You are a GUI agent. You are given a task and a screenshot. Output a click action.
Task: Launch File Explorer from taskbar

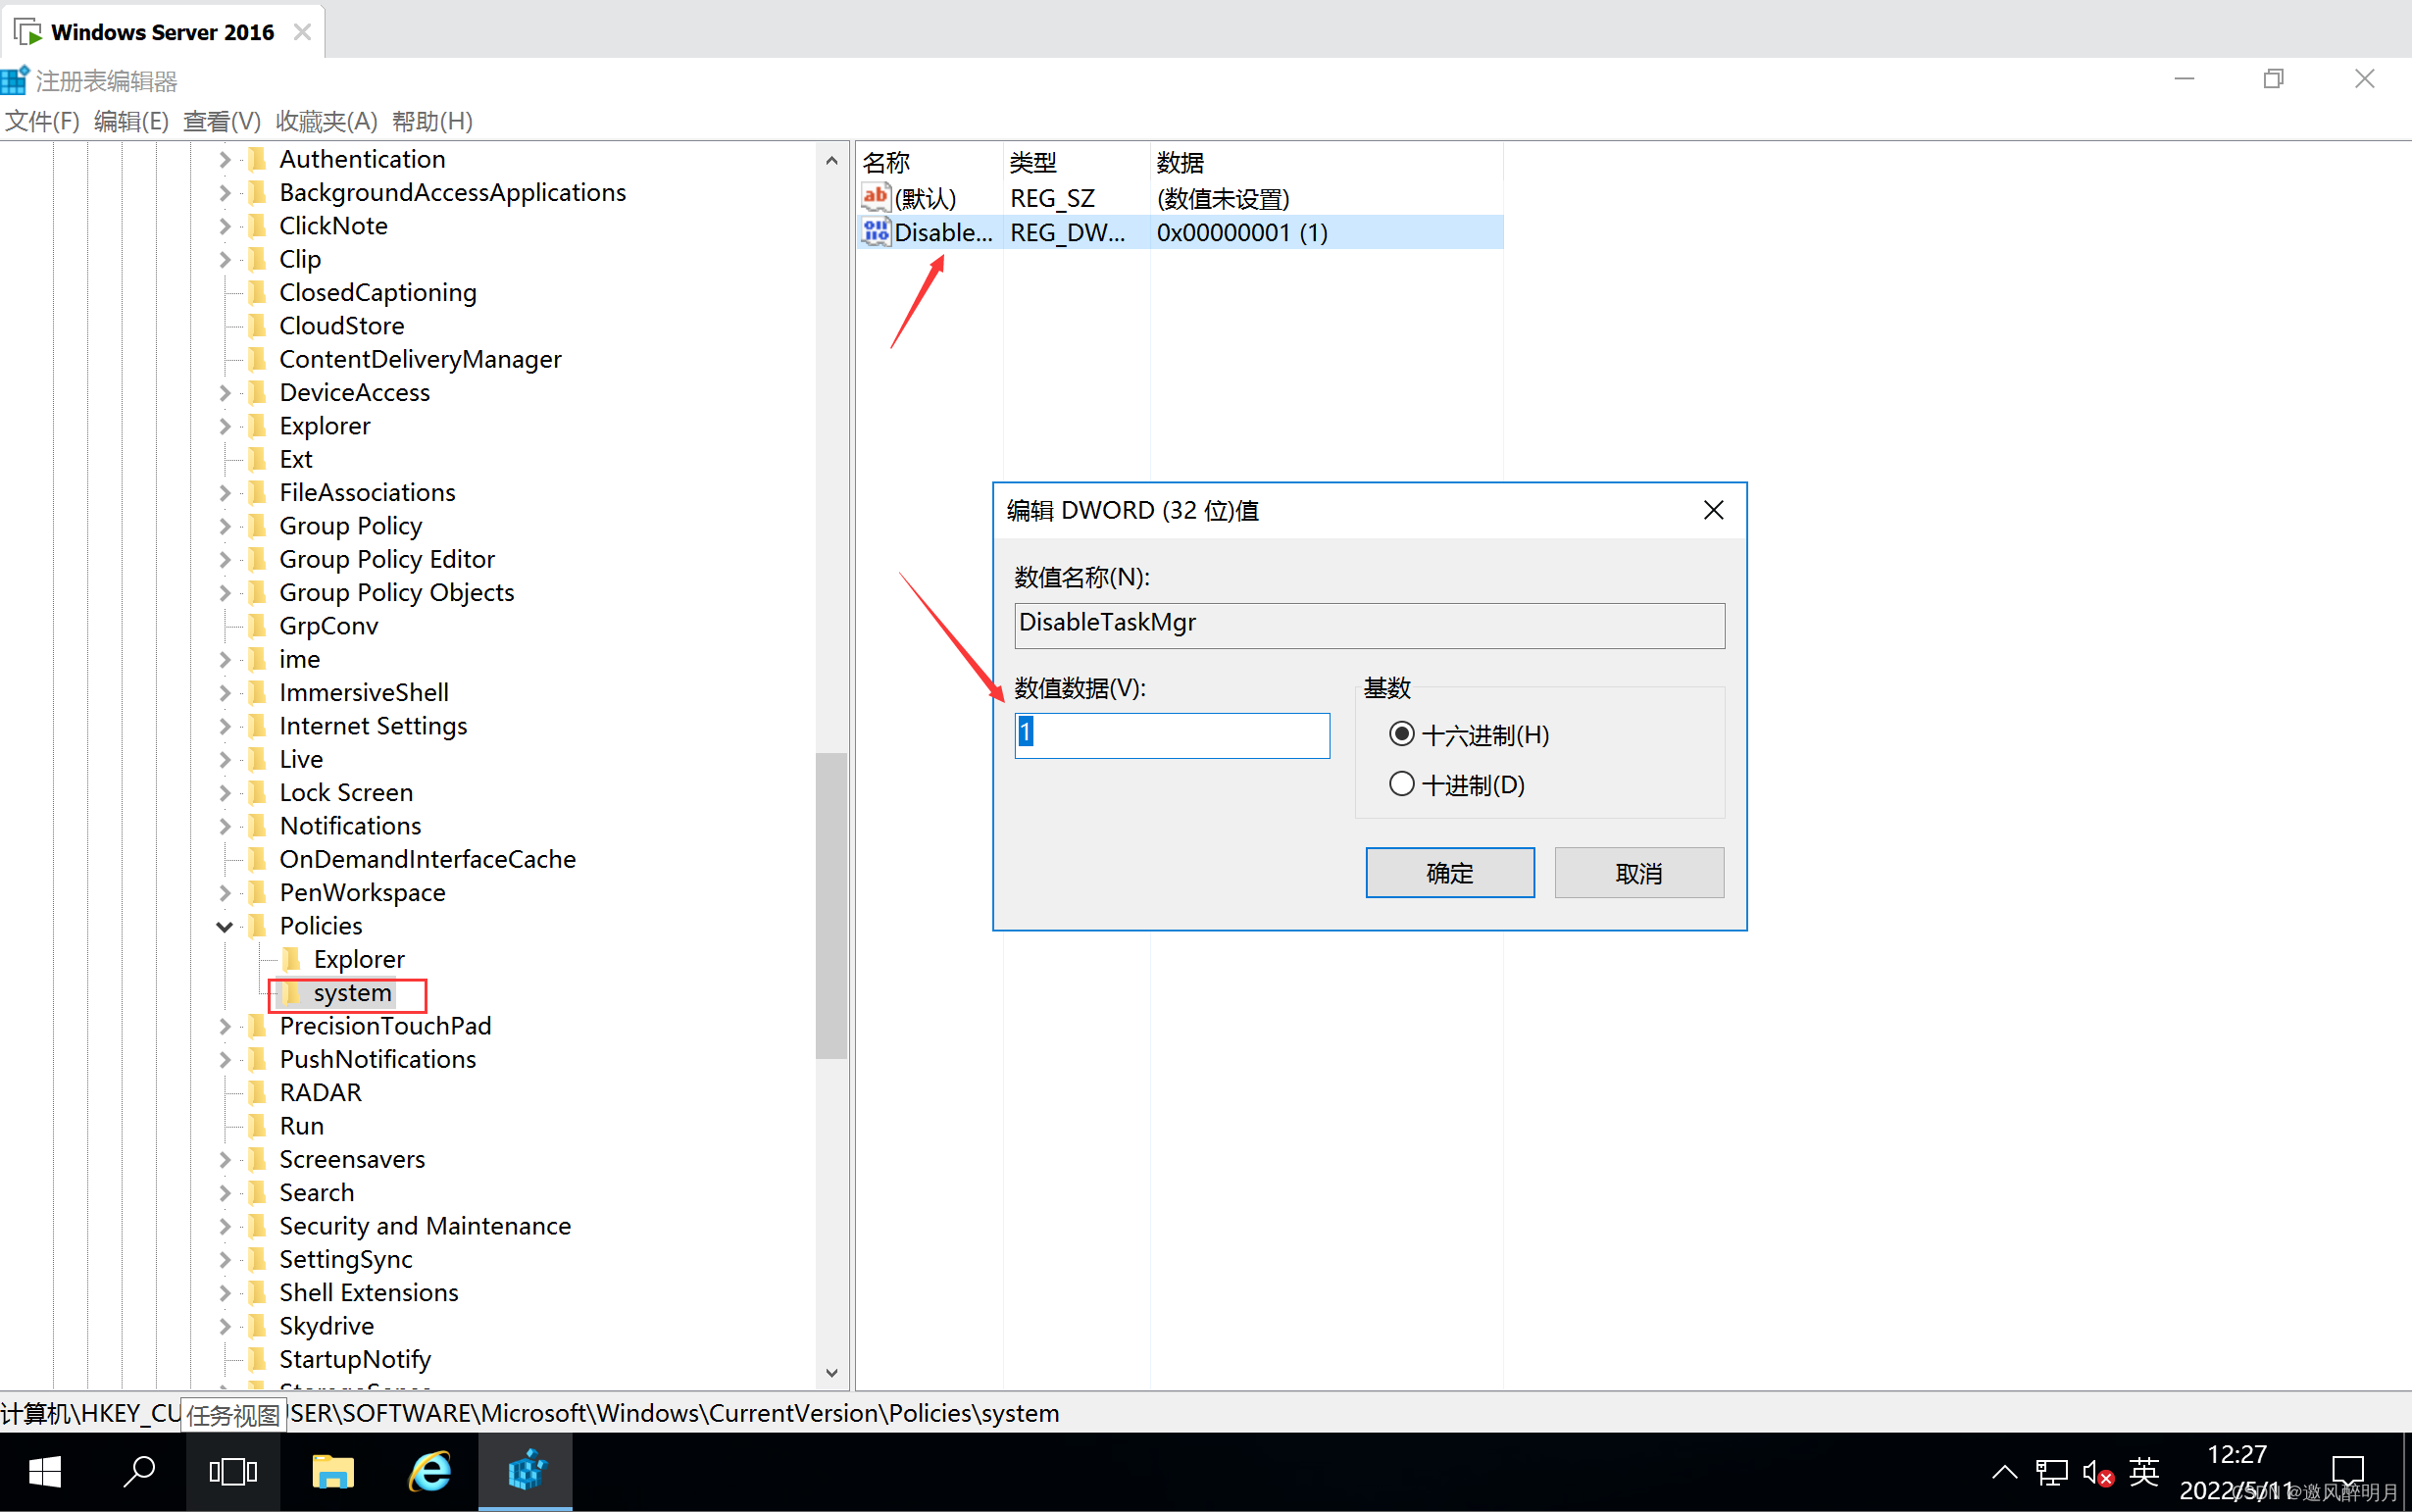coord(333,1471)
